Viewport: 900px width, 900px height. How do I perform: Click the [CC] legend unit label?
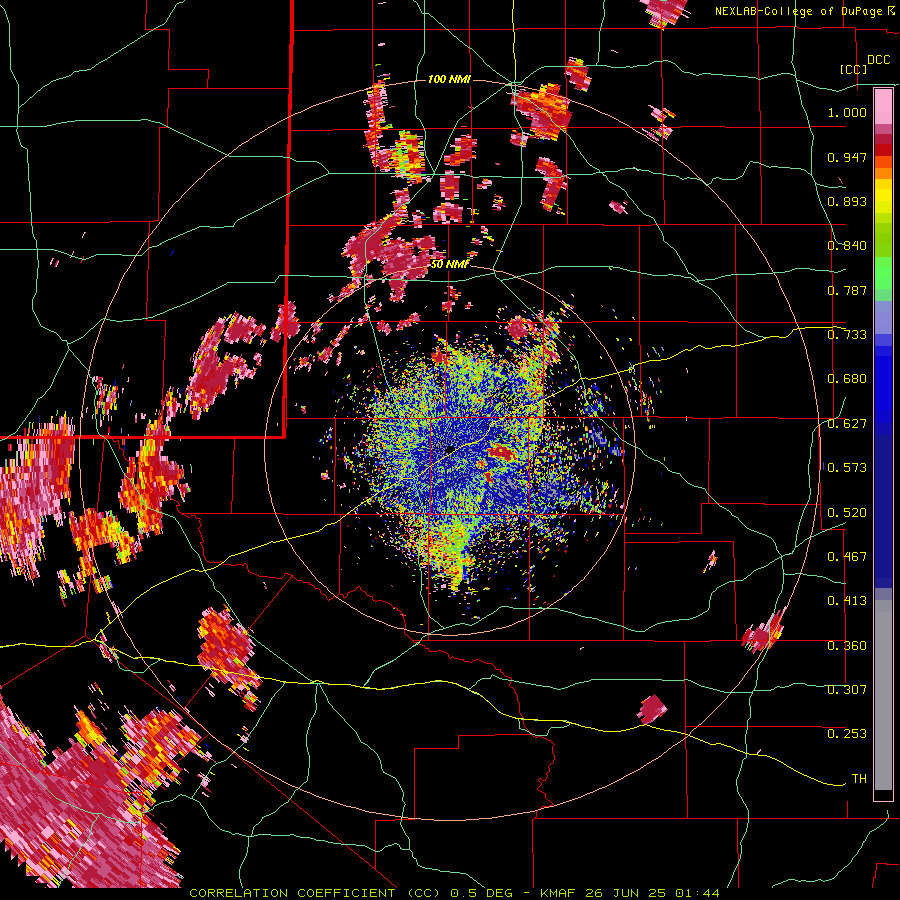coord(854,69)
